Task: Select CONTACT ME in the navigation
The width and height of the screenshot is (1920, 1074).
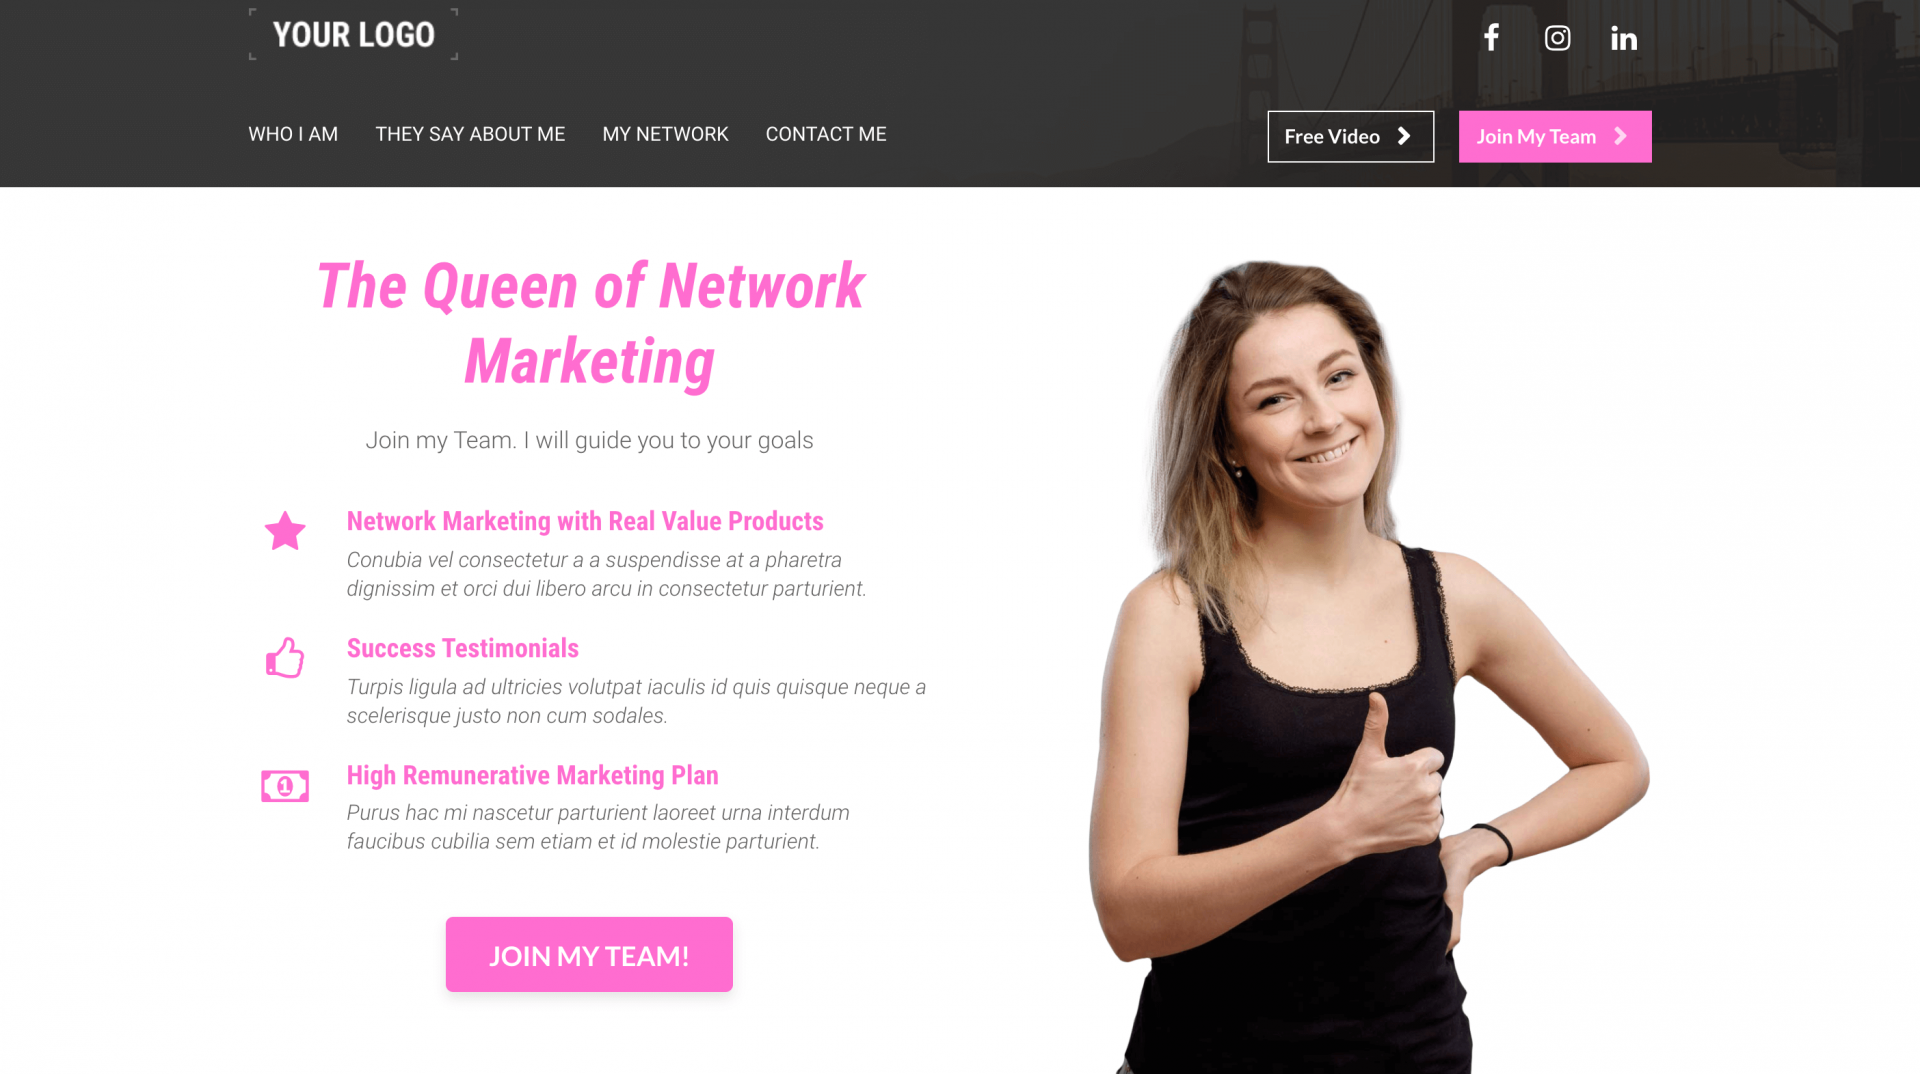Action: pyautogui.click(x=826, y=134)
